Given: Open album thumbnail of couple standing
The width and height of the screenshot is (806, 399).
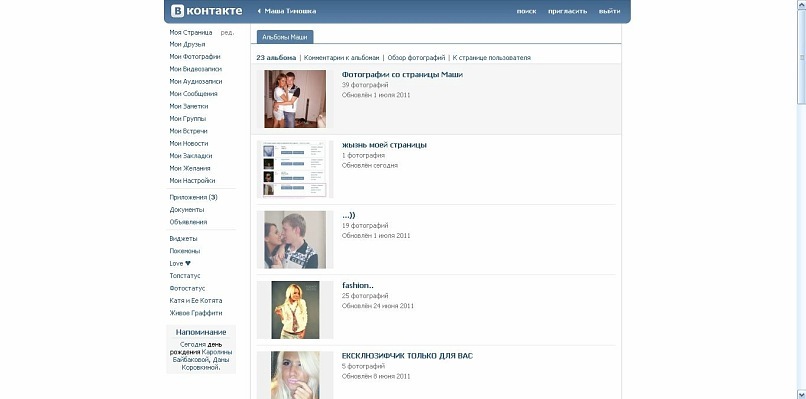Looking at the screenshot, I should tap(295, 99).
